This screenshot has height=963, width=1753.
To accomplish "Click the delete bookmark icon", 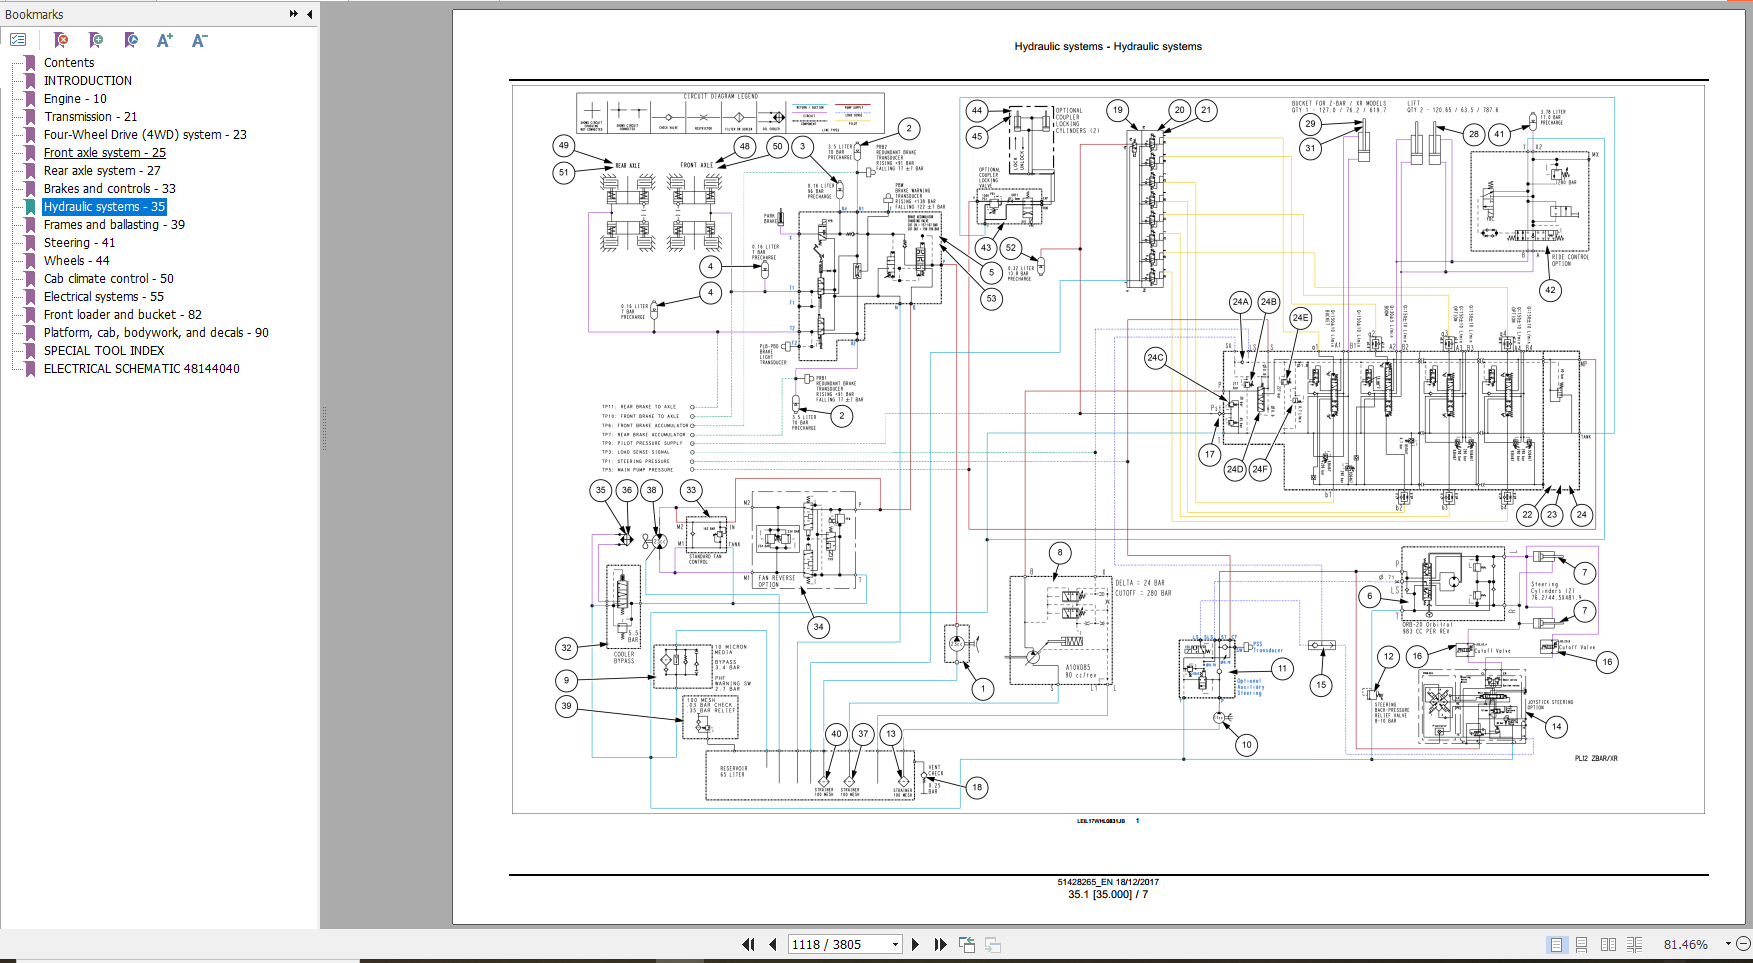I will (61, 40).
